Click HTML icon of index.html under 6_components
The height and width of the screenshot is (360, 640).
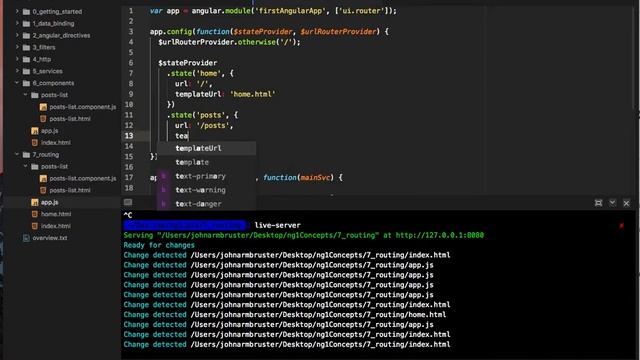(35, 142)
